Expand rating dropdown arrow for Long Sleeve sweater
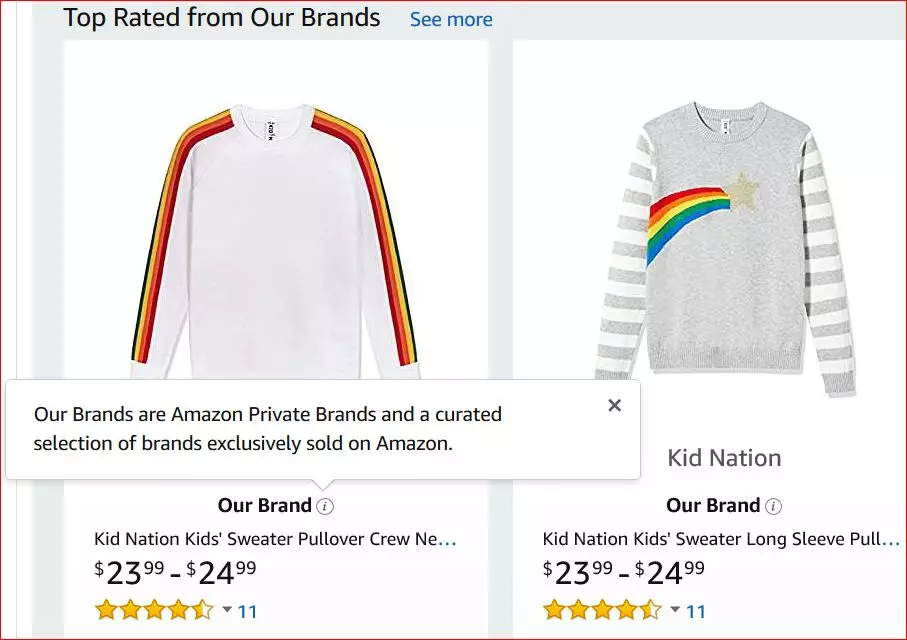Image resolution: width=907 pixels, height=640 pixels. 675,610
